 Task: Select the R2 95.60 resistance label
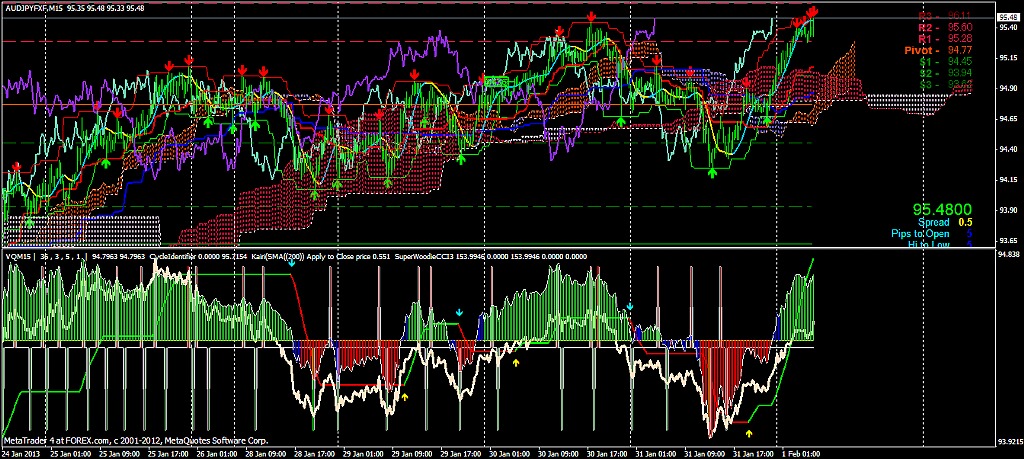coord(947,27)
